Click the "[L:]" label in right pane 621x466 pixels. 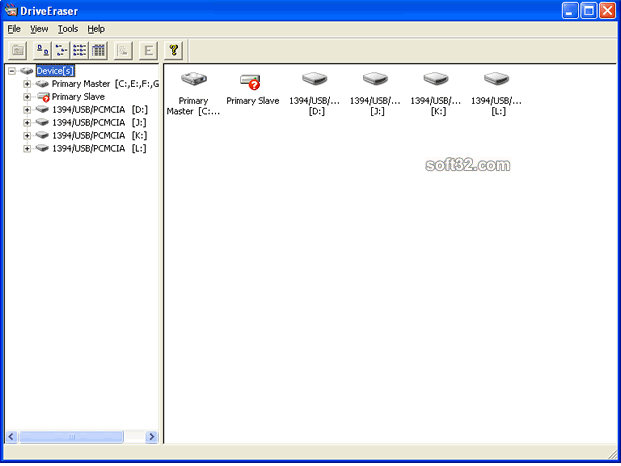499,112
